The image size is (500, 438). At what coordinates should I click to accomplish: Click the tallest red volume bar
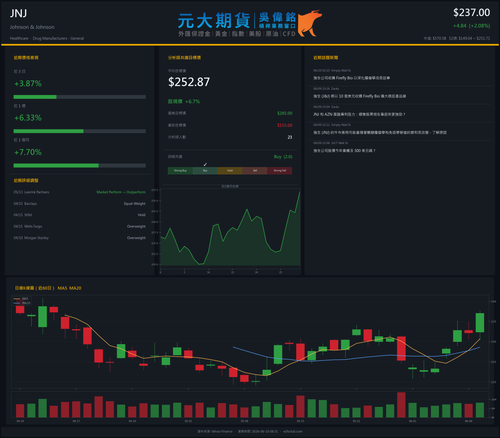pyautogui.click(x=401, y=405)
